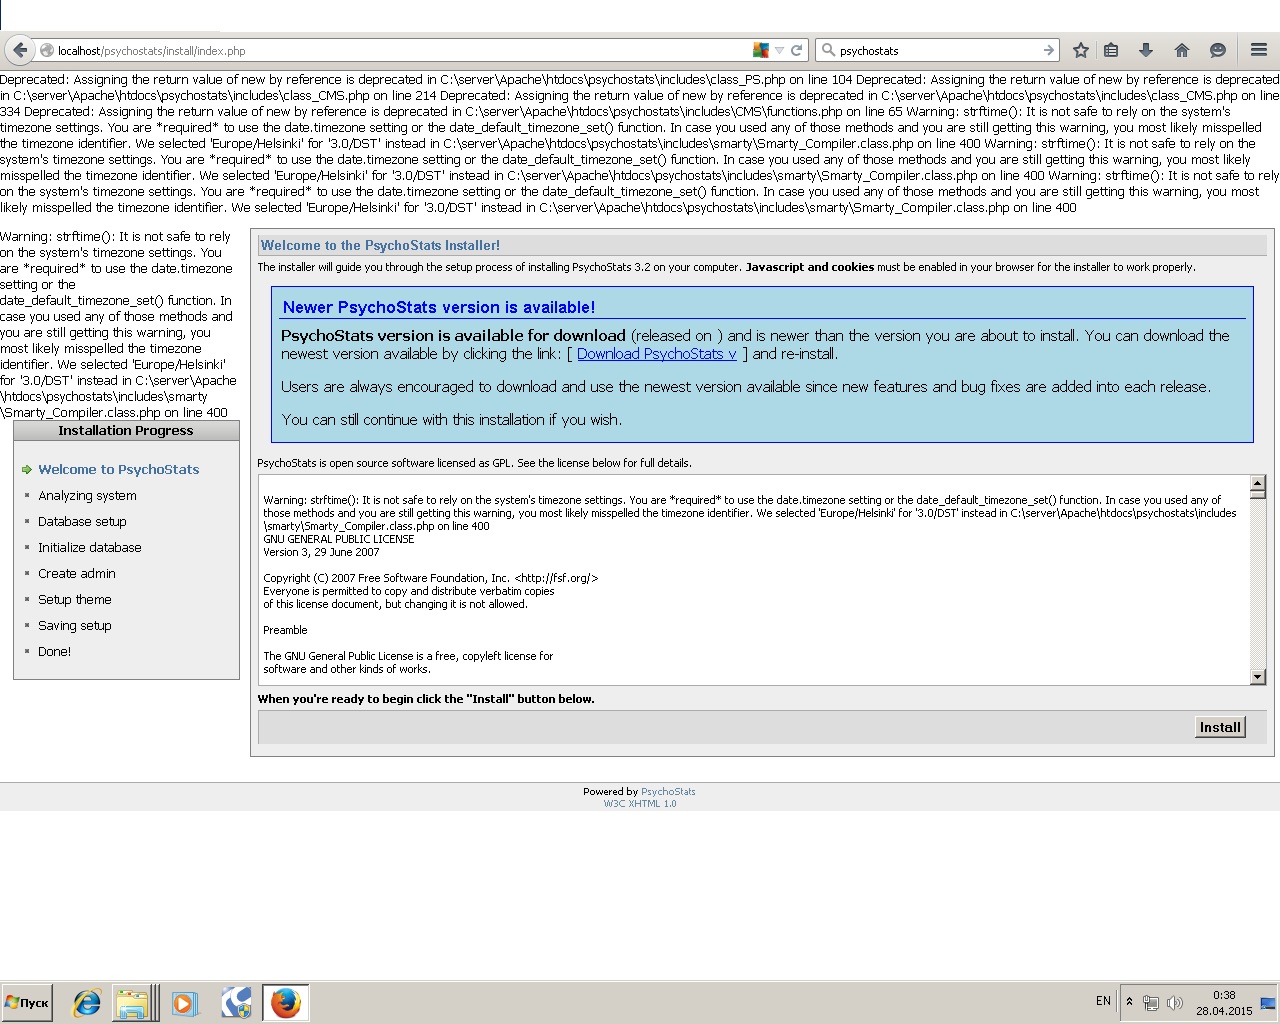
Task: Click the Welcome to the PsychoStats Installer! heading
Action: [381, 245]
